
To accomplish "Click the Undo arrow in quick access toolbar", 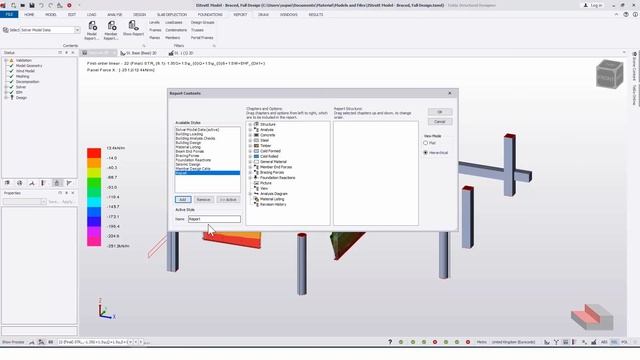I will coord(41,5).
